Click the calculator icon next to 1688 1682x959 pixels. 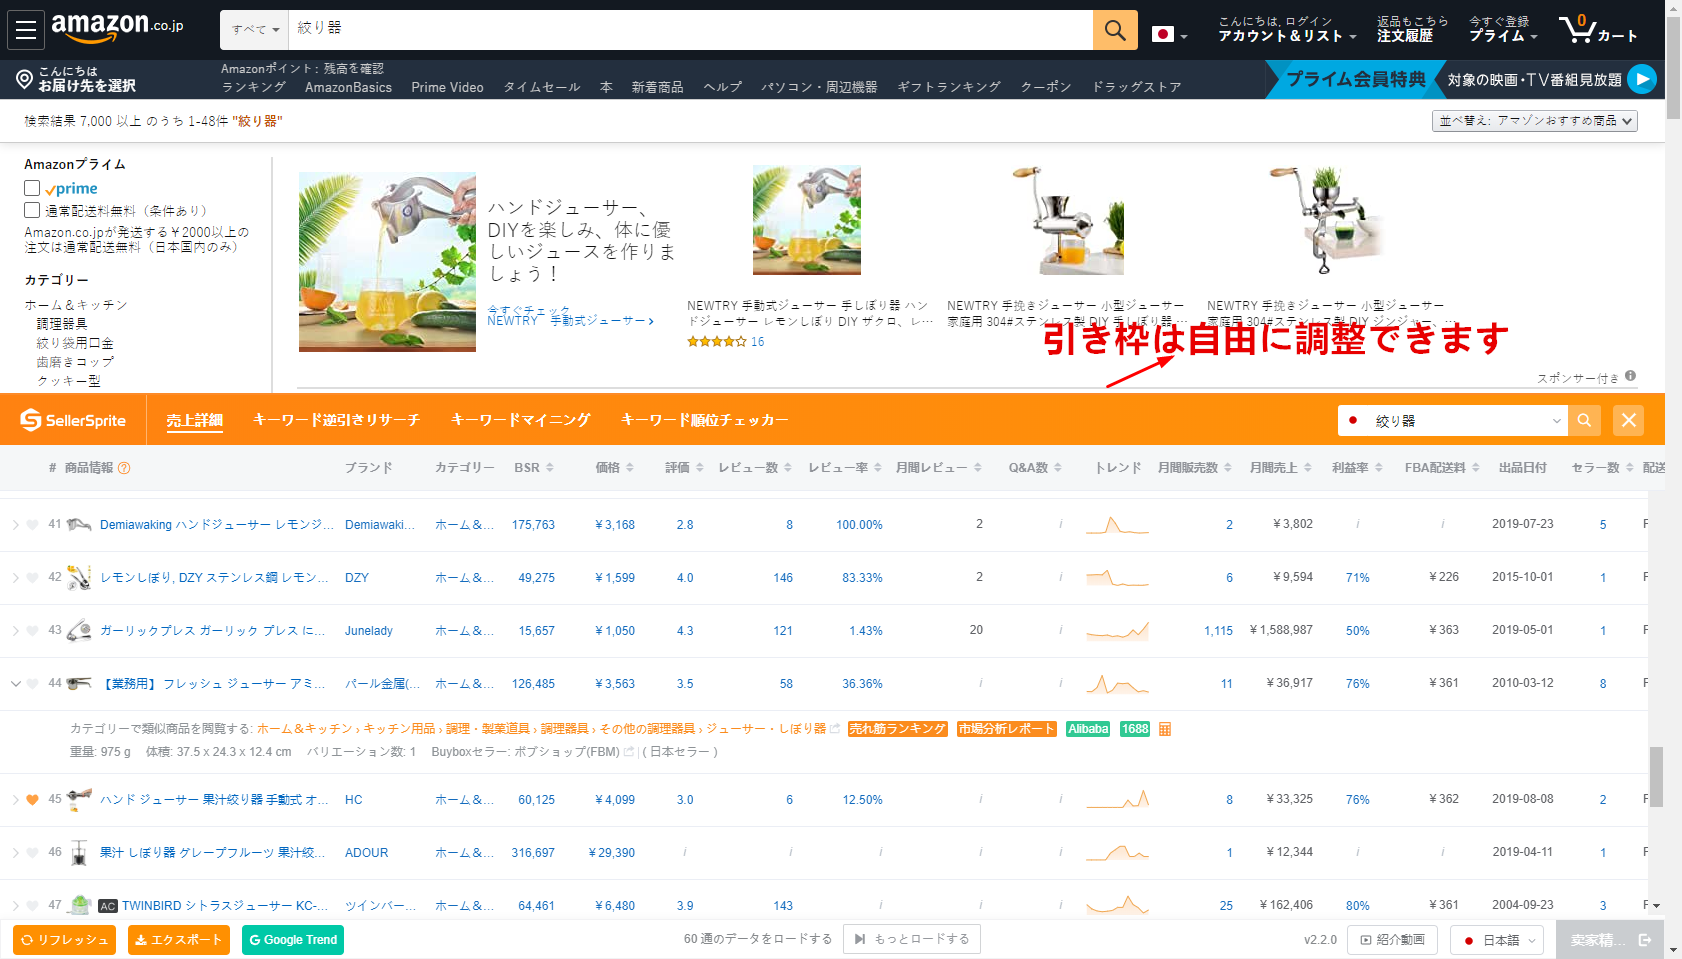(x=1165, y=729)
